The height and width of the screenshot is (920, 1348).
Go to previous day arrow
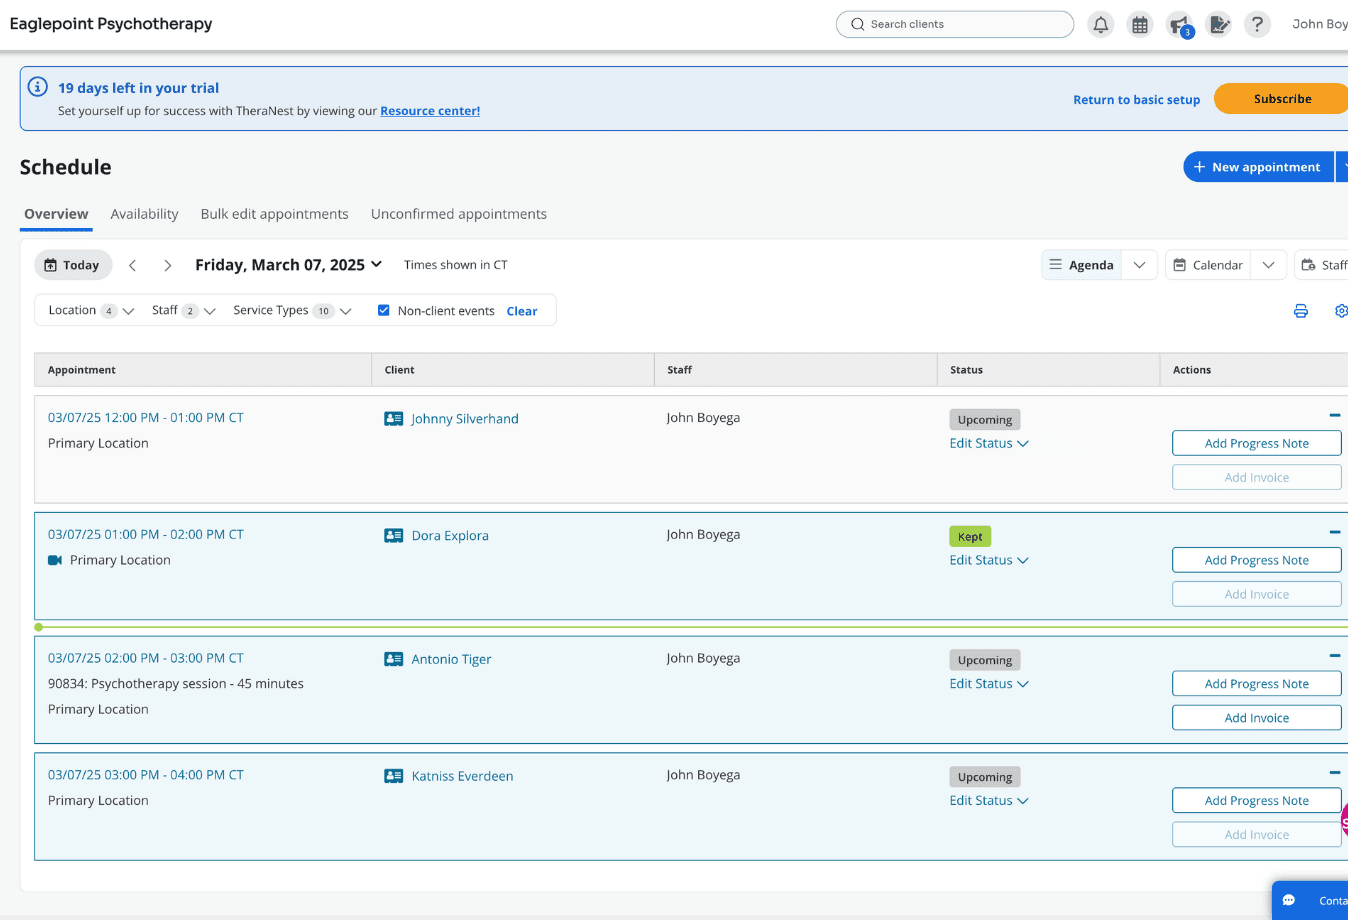pos(133,265)
